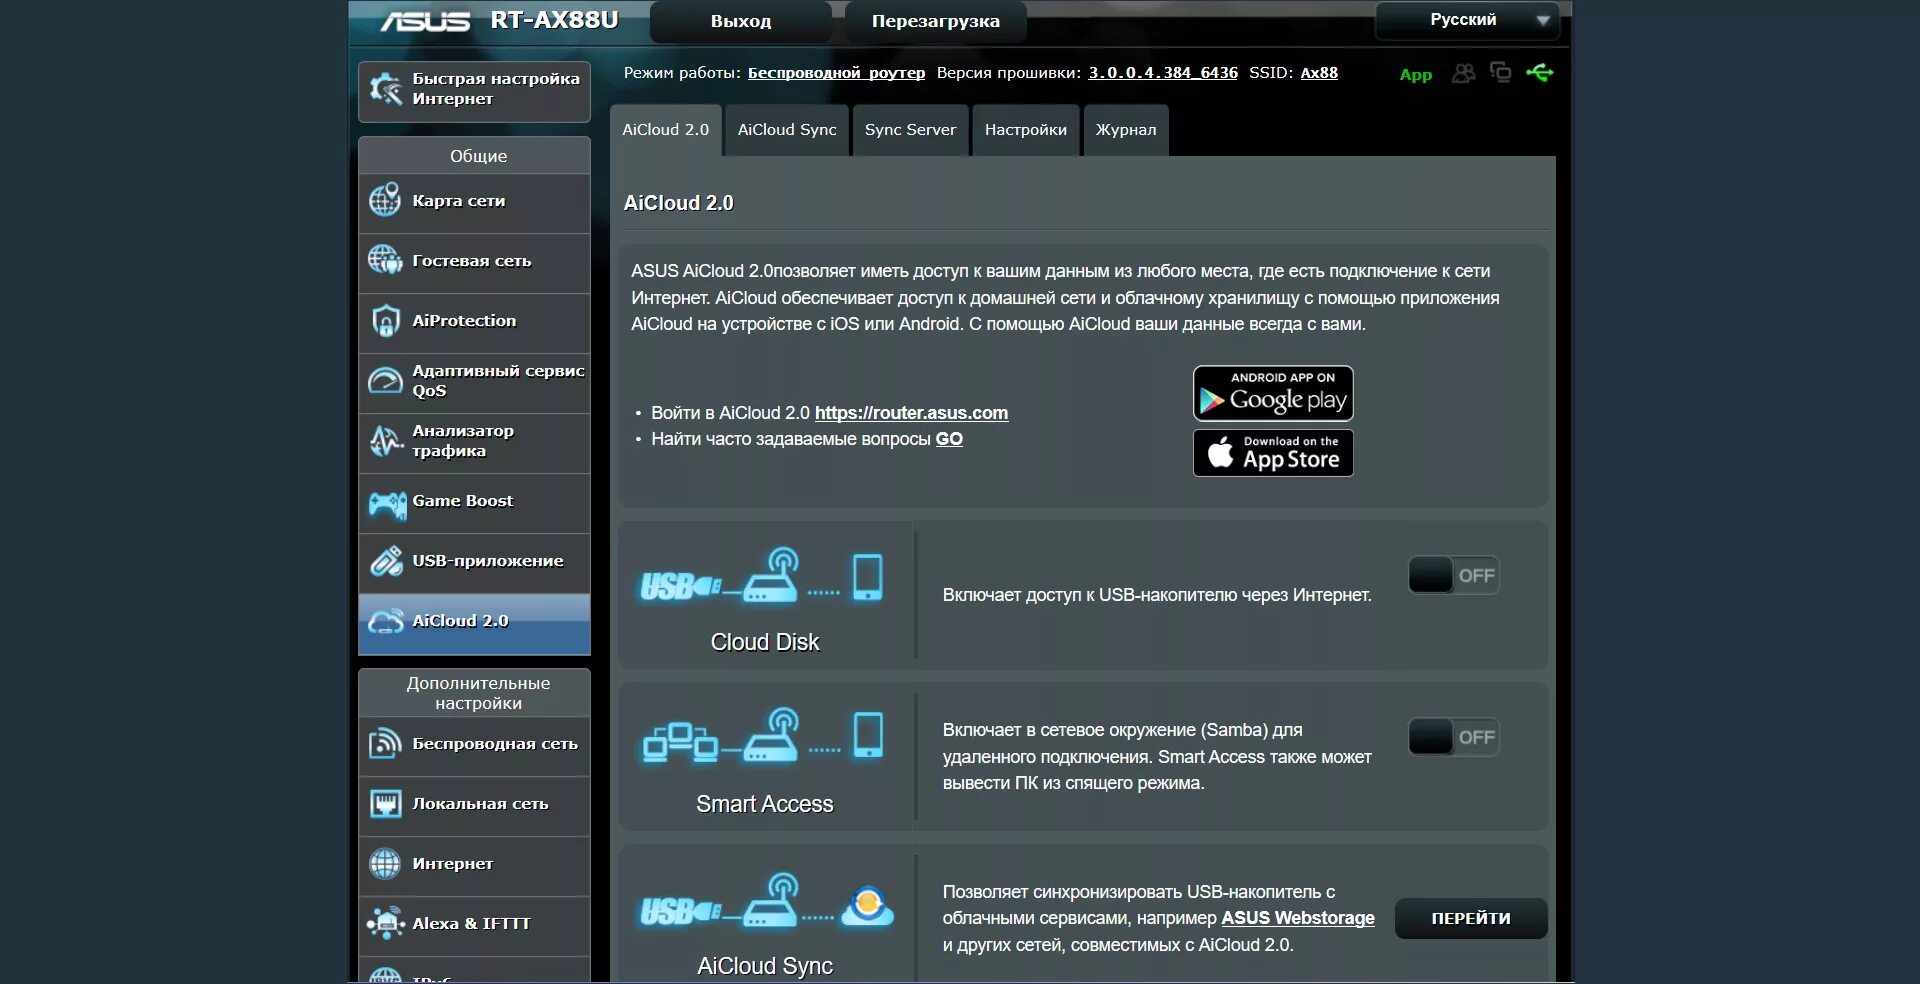Switch to the AiCloud 2.0 tab
1920x984 pixels.
[x=666, y=130]
